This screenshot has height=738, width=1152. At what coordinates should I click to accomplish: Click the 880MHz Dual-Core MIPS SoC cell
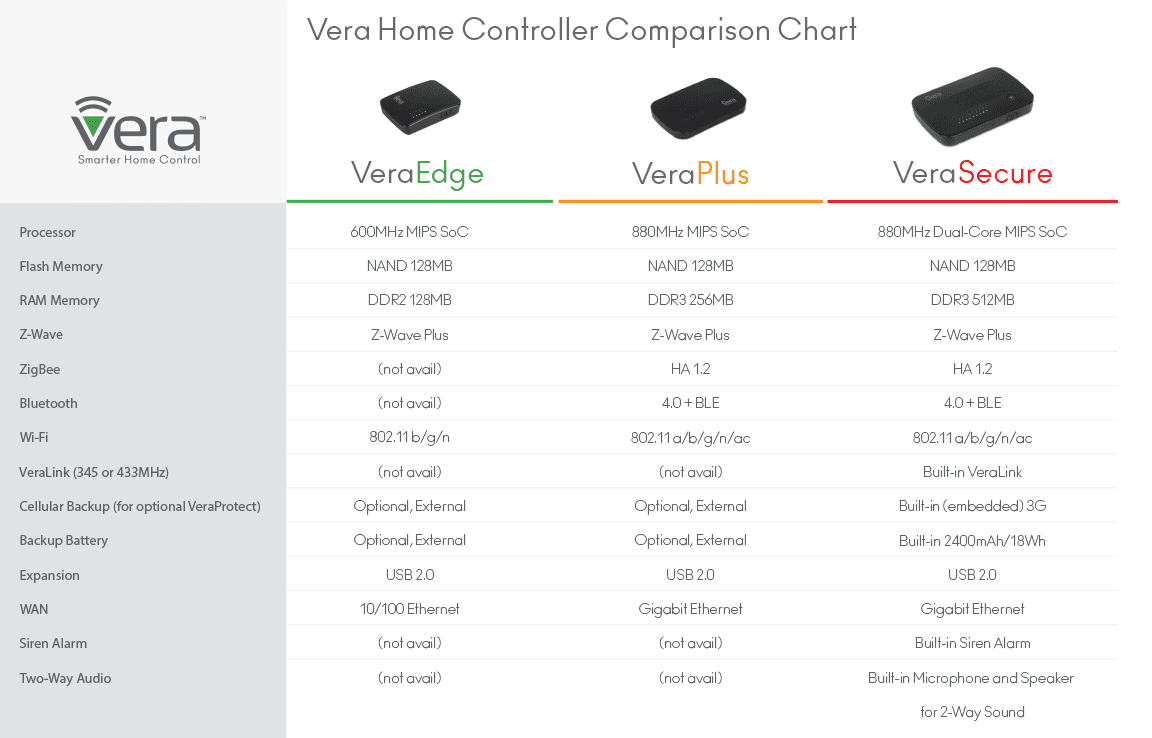(x=972, y=232)
